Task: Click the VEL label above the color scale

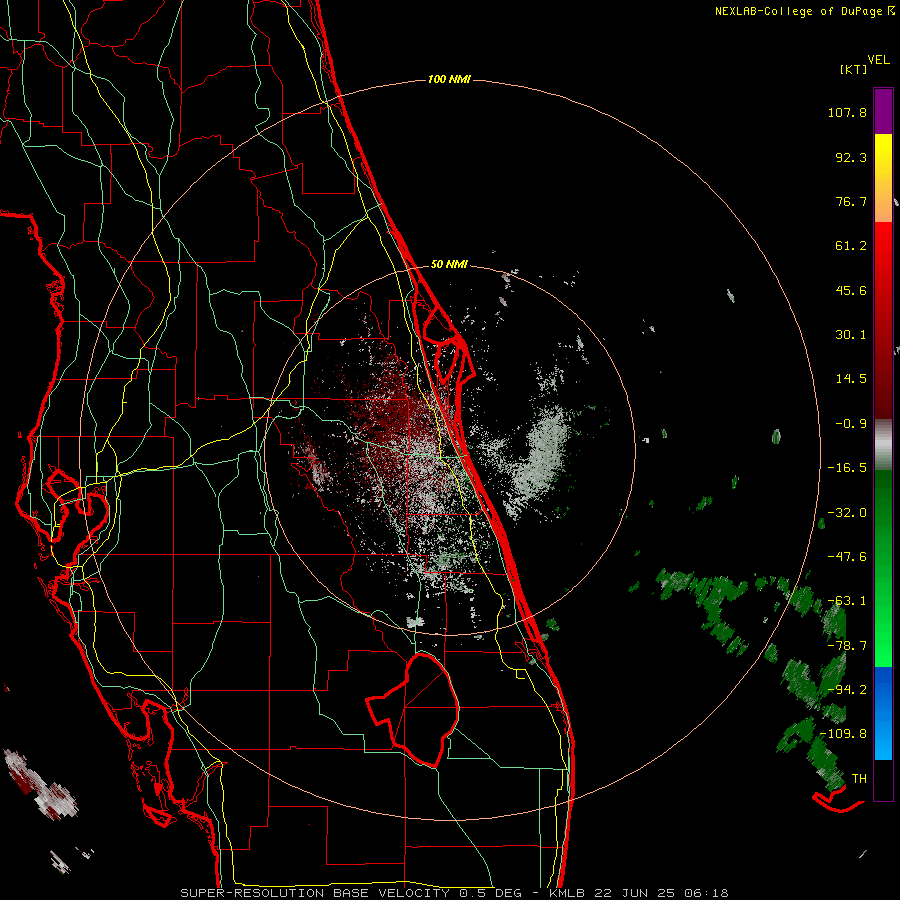Action: pos(878,60)
